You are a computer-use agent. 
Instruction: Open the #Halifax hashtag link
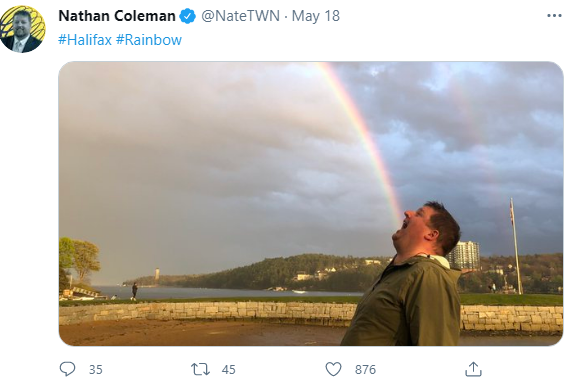pos(85,40)
